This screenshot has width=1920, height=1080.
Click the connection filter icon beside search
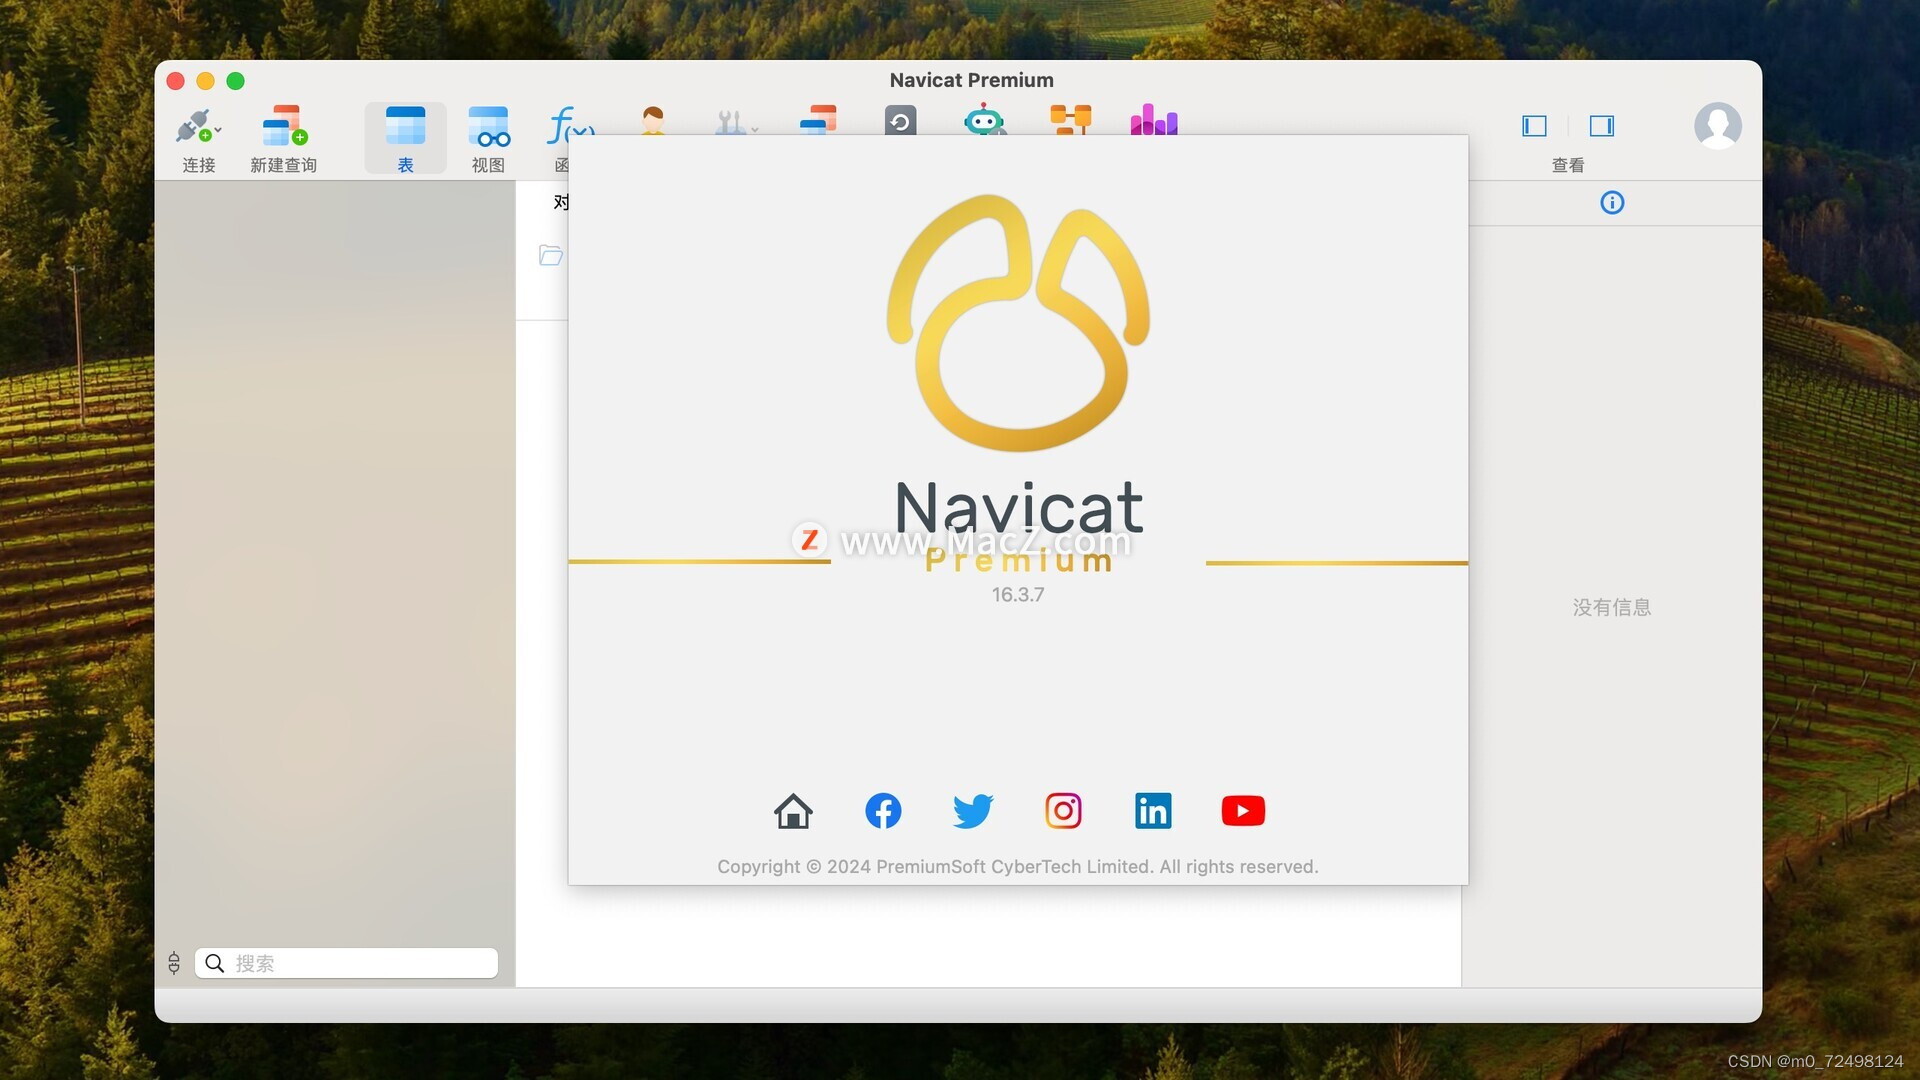tap(174, 963)
